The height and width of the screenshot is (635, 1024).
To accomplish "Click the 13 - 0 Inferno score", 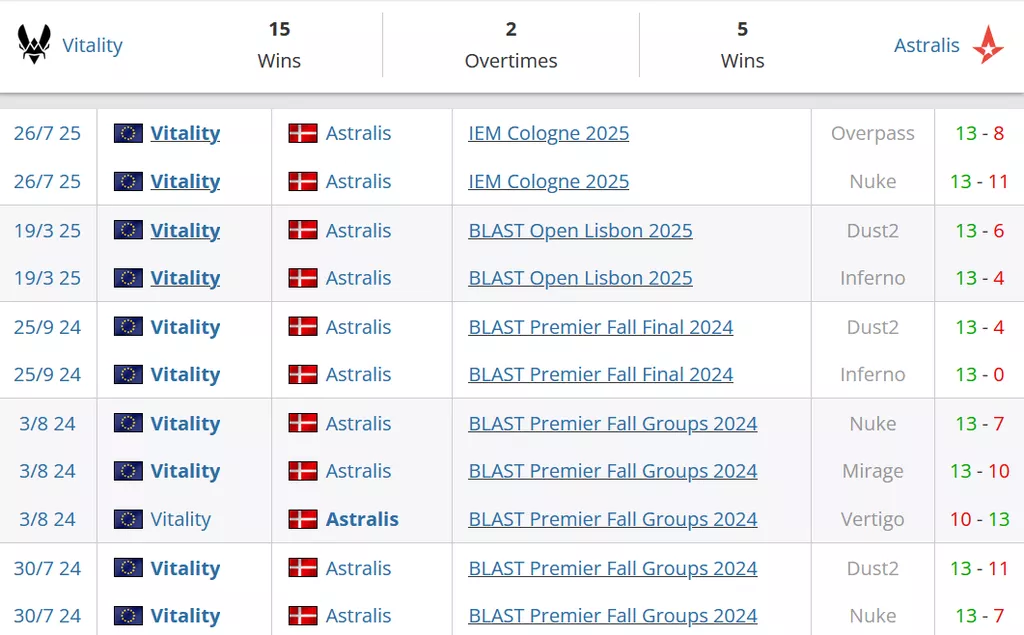I will (x=979, y=374).
